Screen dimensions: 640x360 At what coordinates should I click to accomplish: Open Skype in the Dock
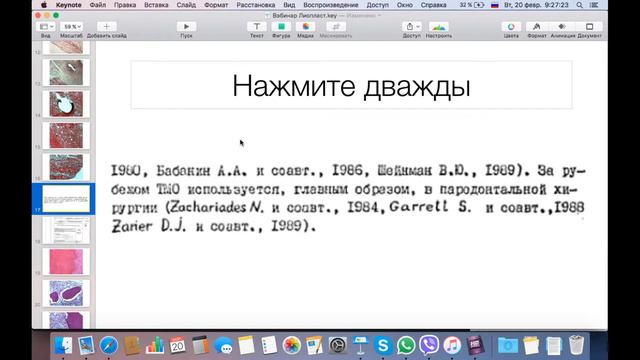383,346
